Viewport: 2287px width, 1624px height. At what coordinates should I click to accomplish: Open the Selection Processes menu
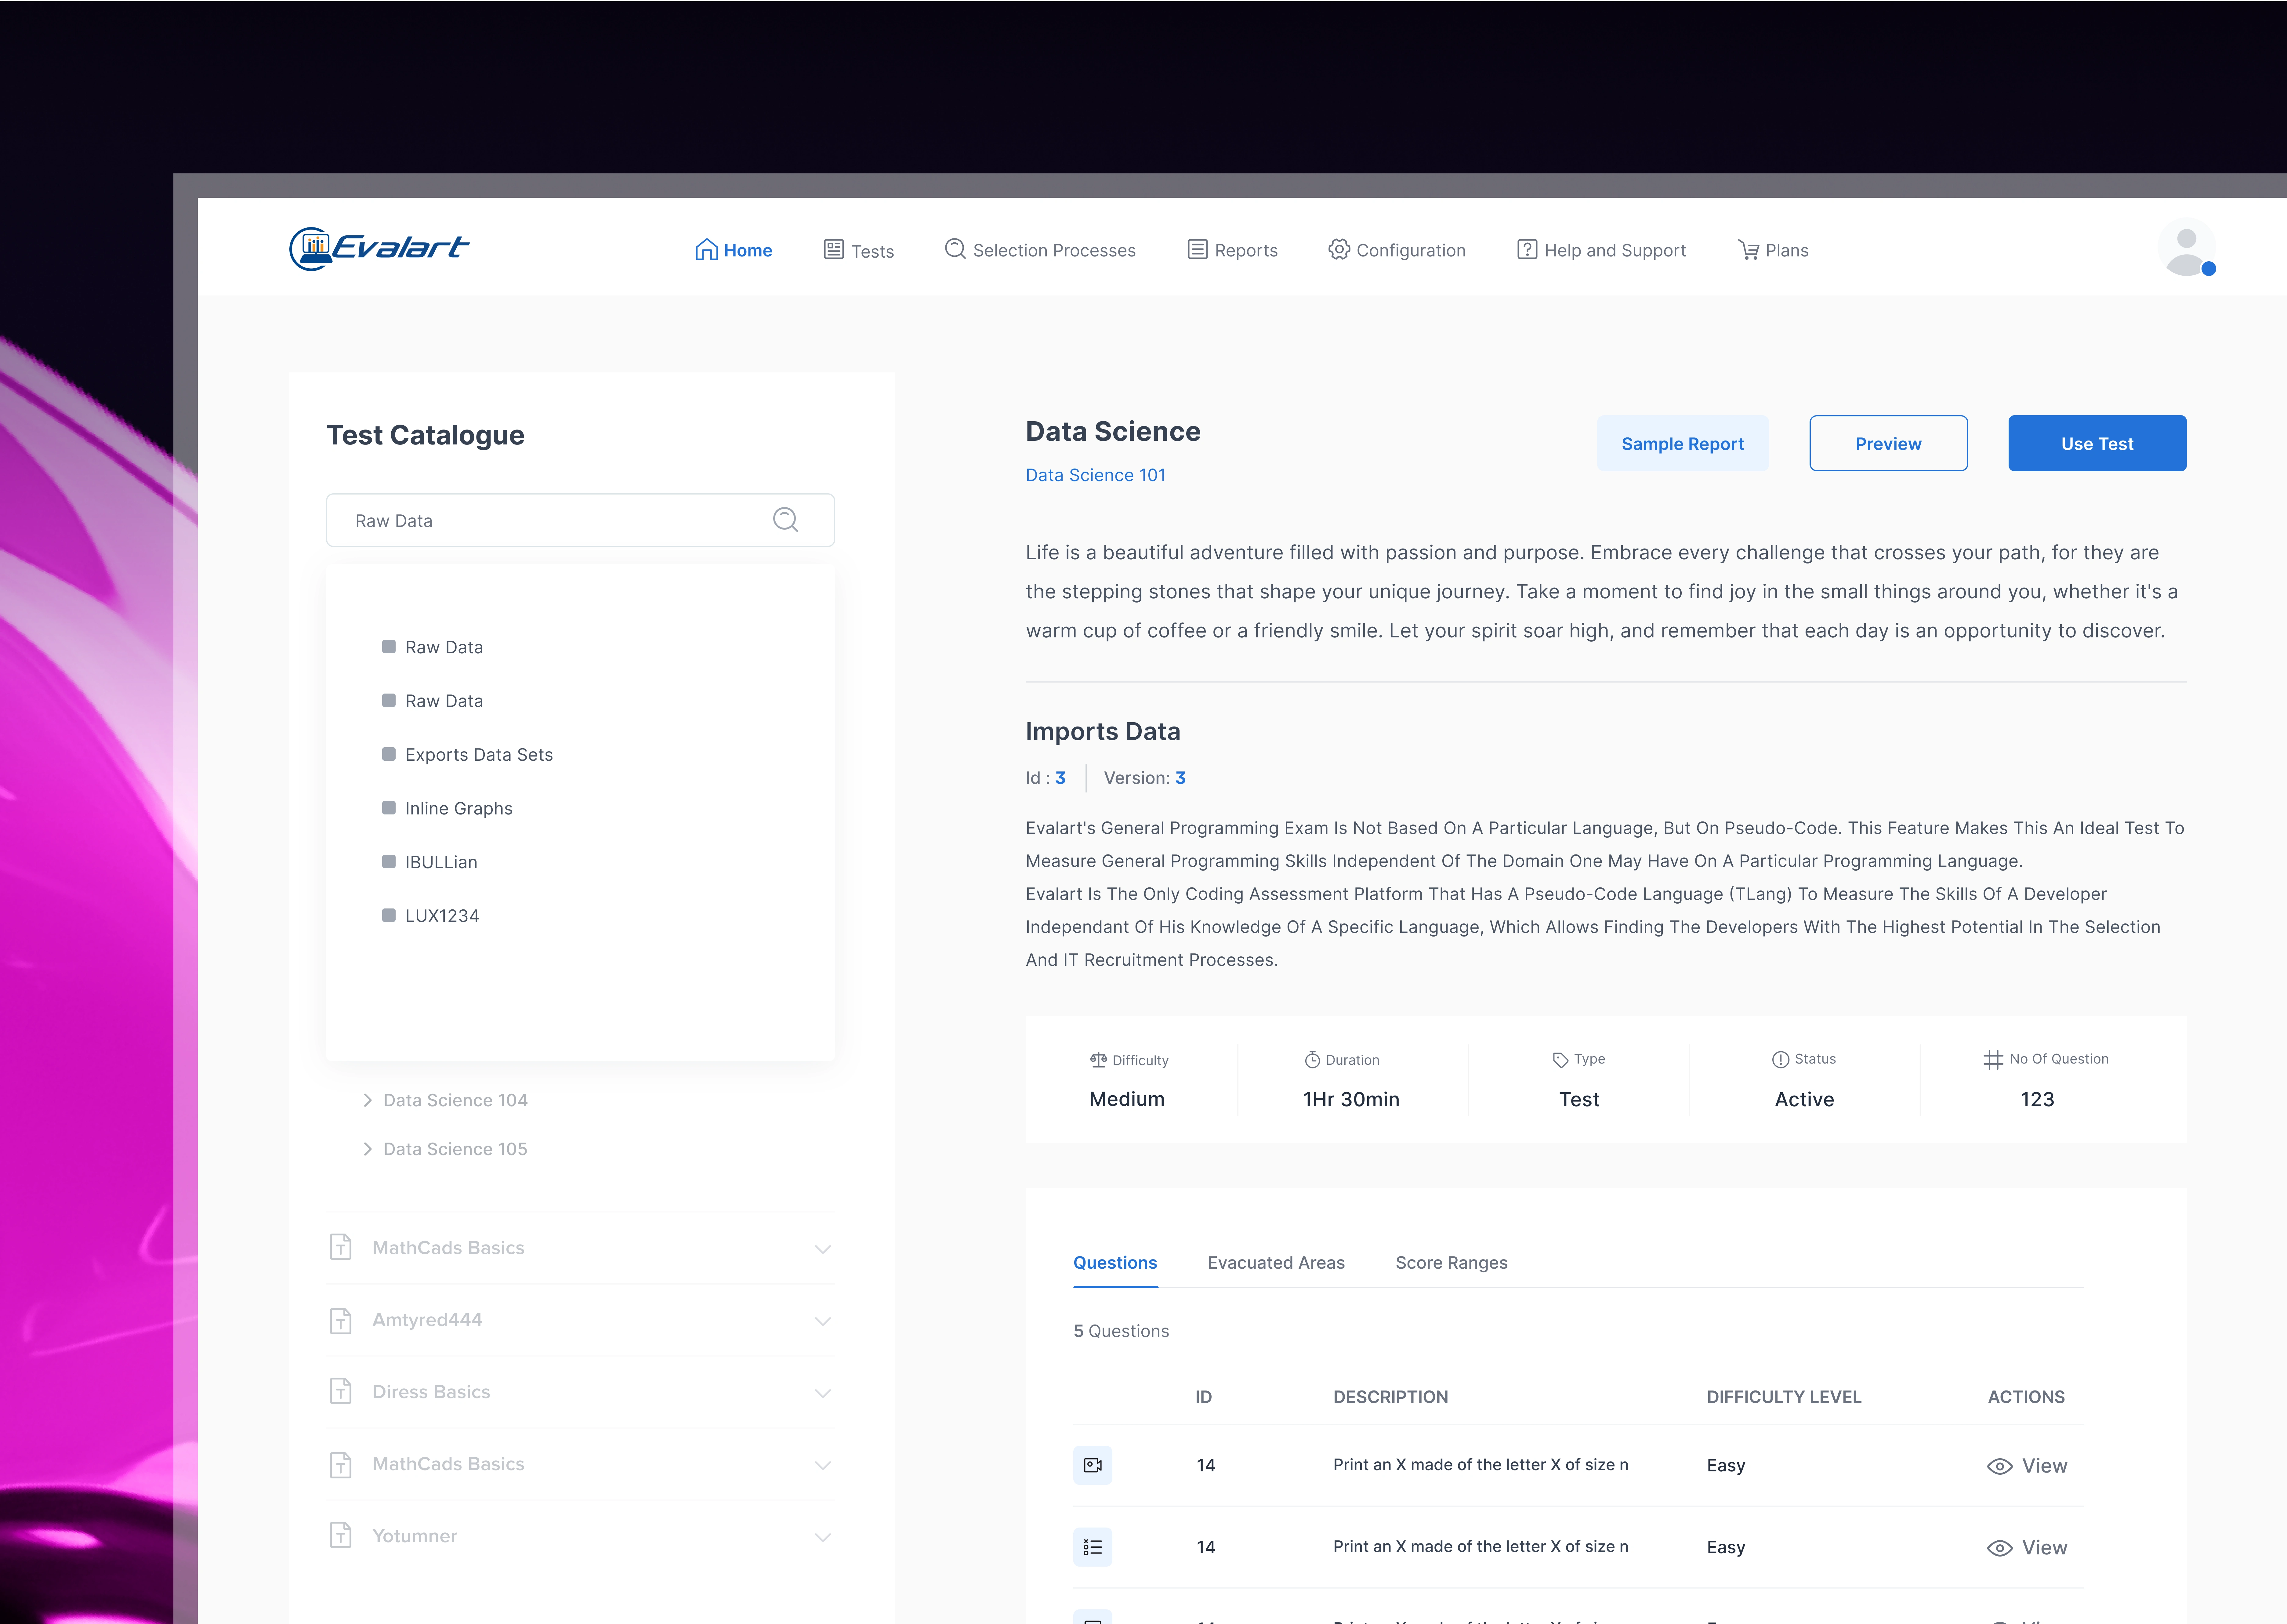[1040, 250]
